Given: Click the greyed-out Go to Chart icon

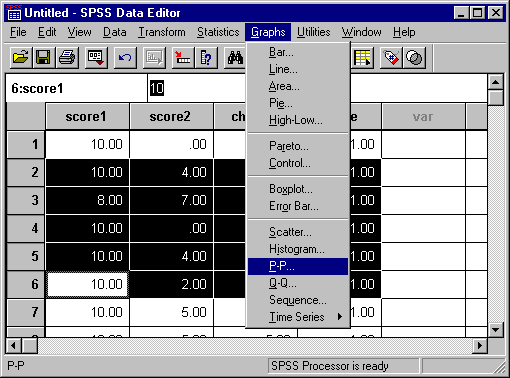Looking at the screenshot, I should [154, 58].
